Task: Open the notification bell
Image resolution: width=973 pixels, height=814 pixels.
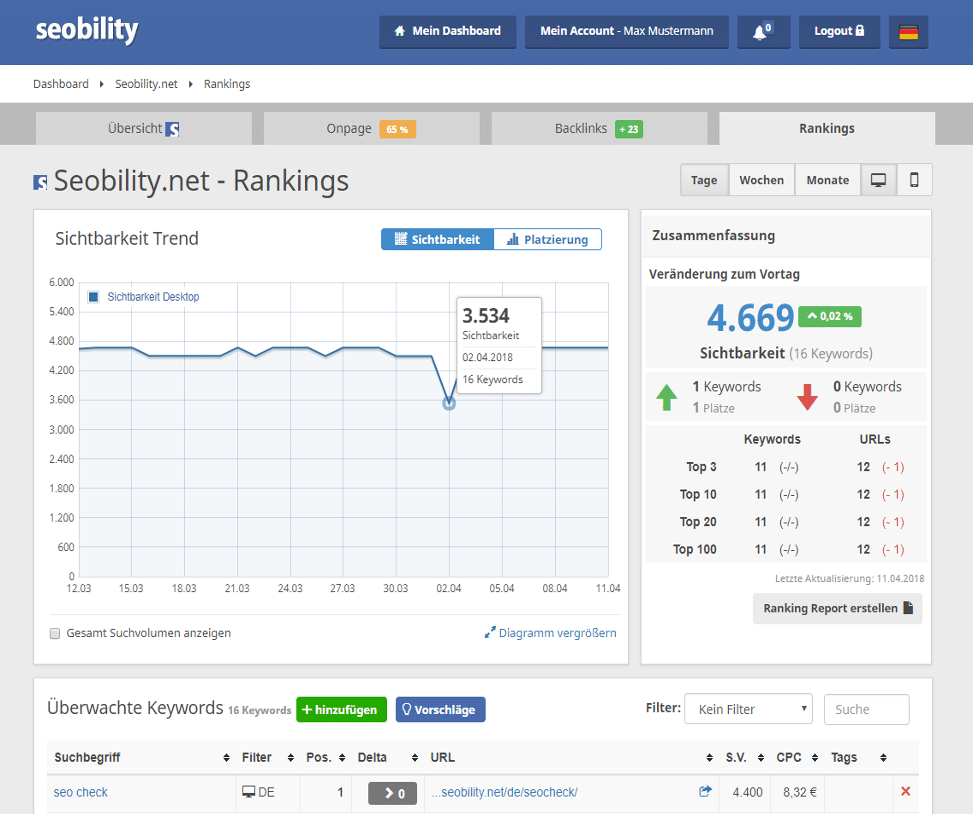Action: [763, 32]
